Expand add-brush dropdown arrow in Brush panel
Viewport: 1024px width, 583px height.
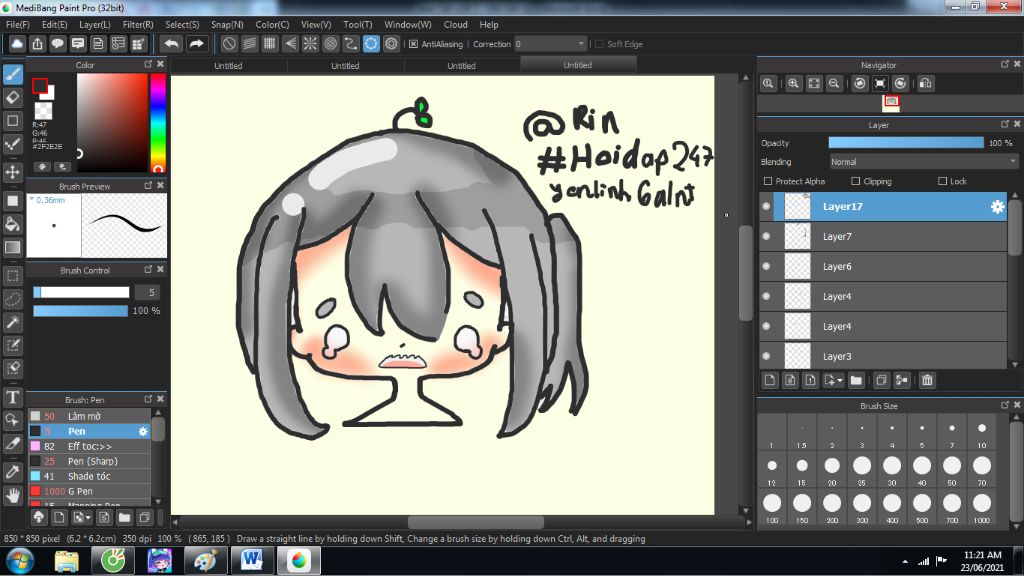88,518
